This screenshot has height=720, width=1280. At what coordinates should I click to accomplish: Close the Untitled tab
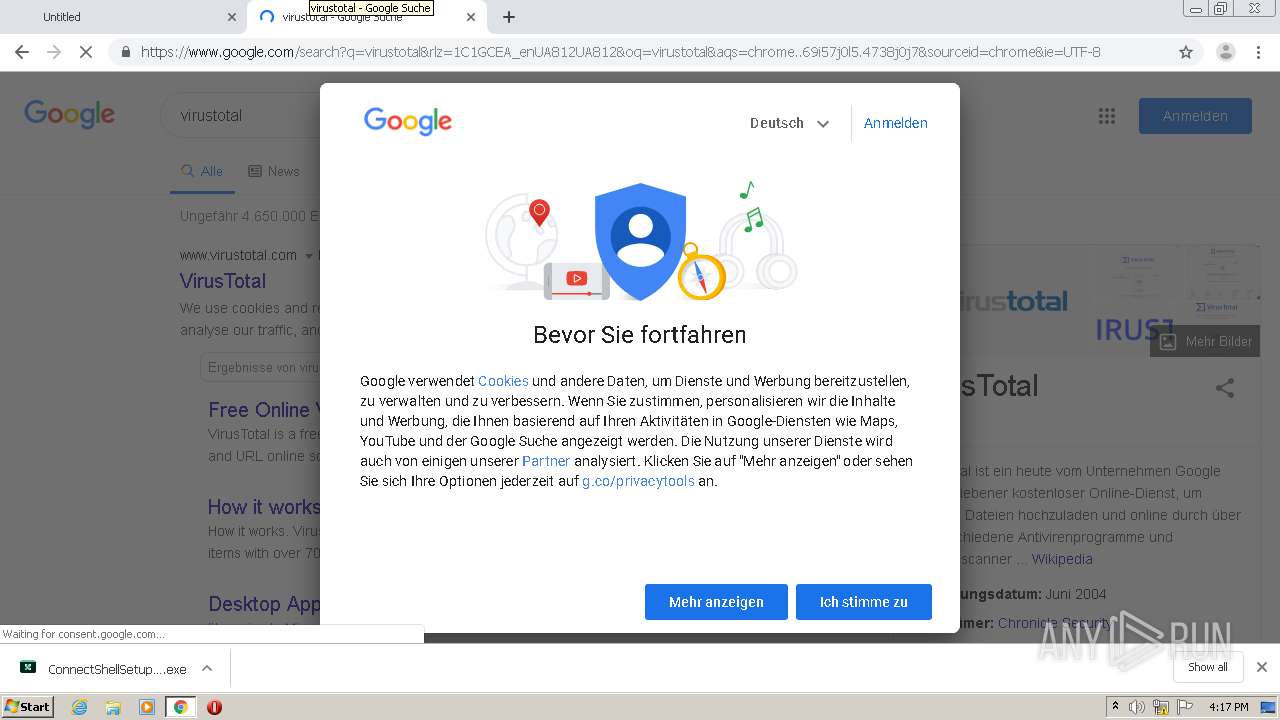point(232,17)
